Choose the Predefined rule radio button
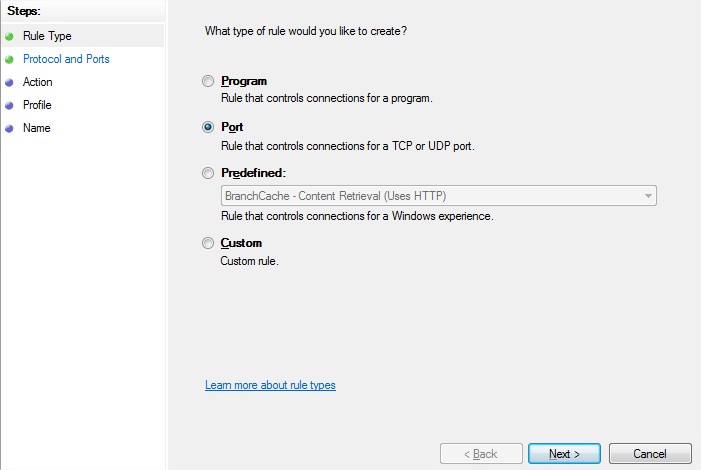Viewport: 701px width, 470px height. click(208, 173)
